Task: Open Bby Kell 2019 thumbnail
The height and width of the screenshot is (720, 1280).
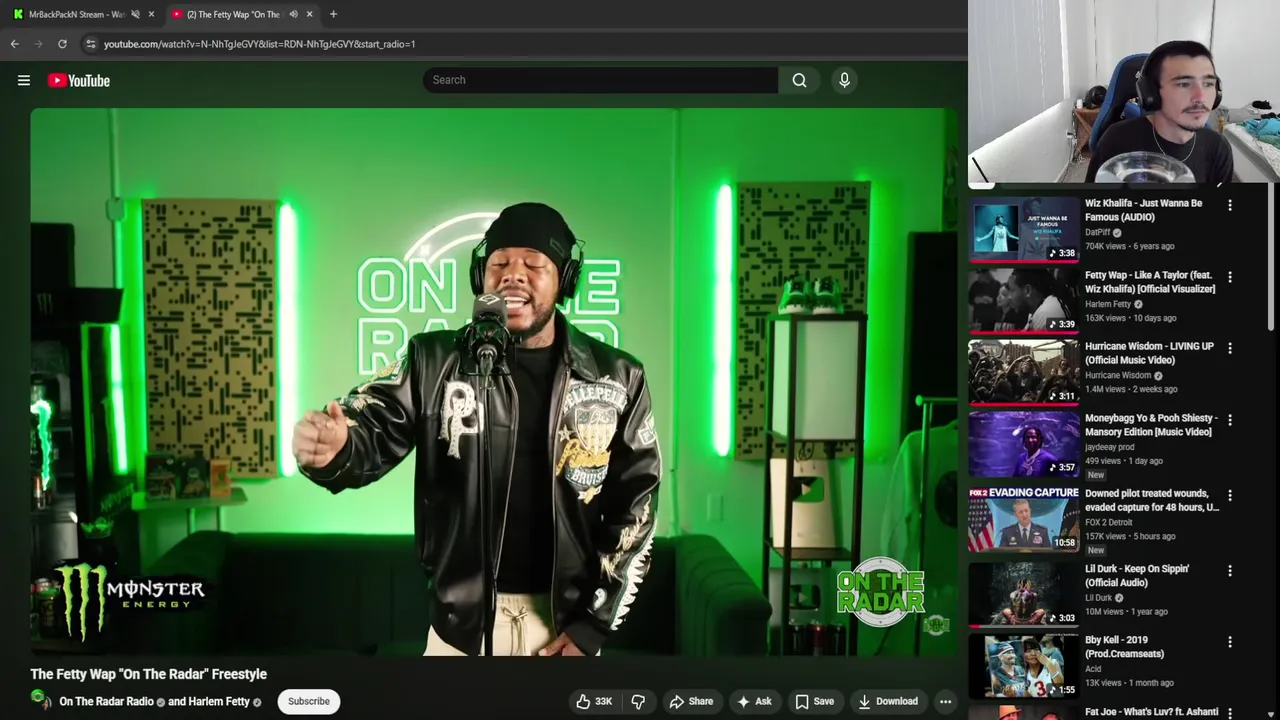Action: point(1023,666)
